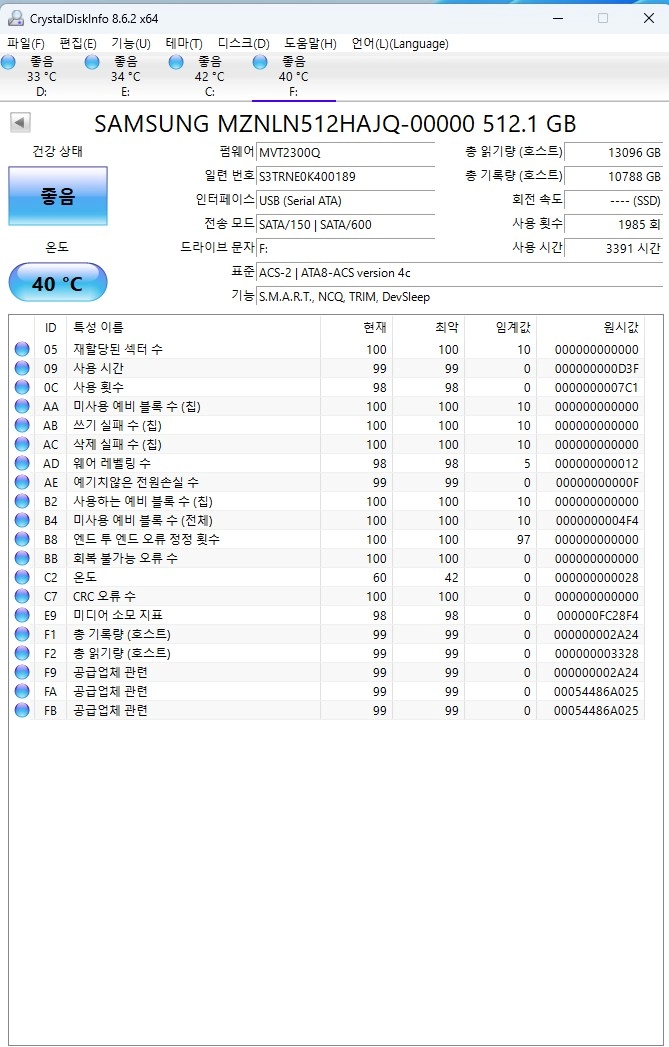
Task: Click the power on hours value 3391 시간
Action: click(614, 248)
